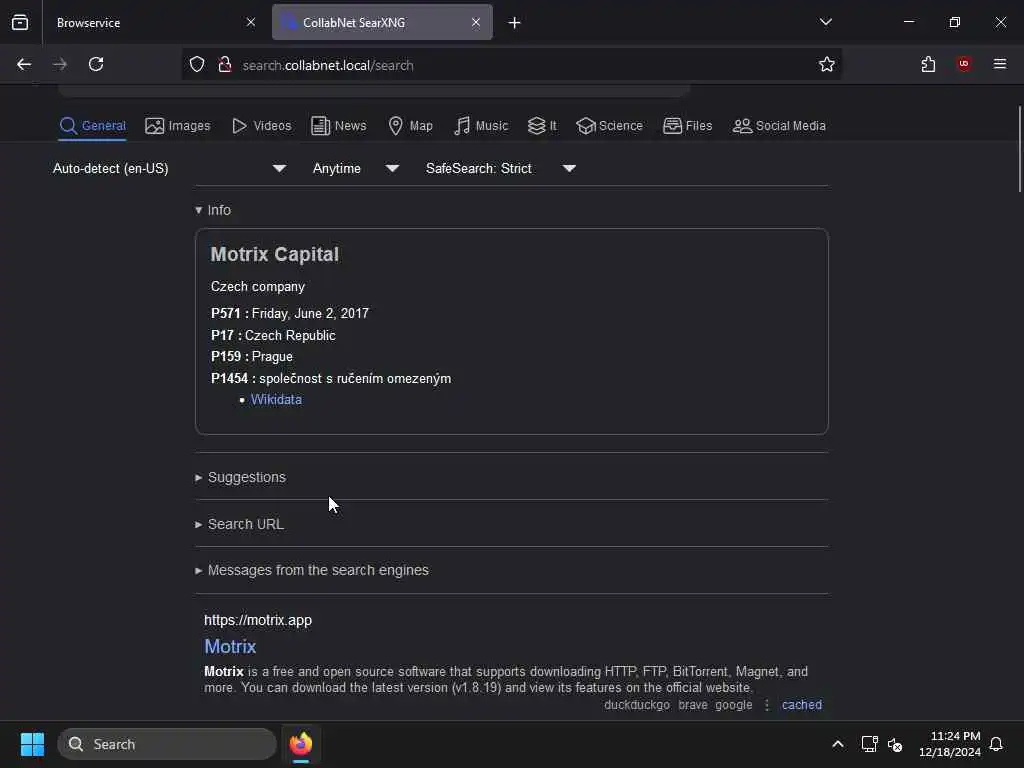Open the taskbar clock showing 11:24 PM
1024x768 pixels.
click(950, 744)
